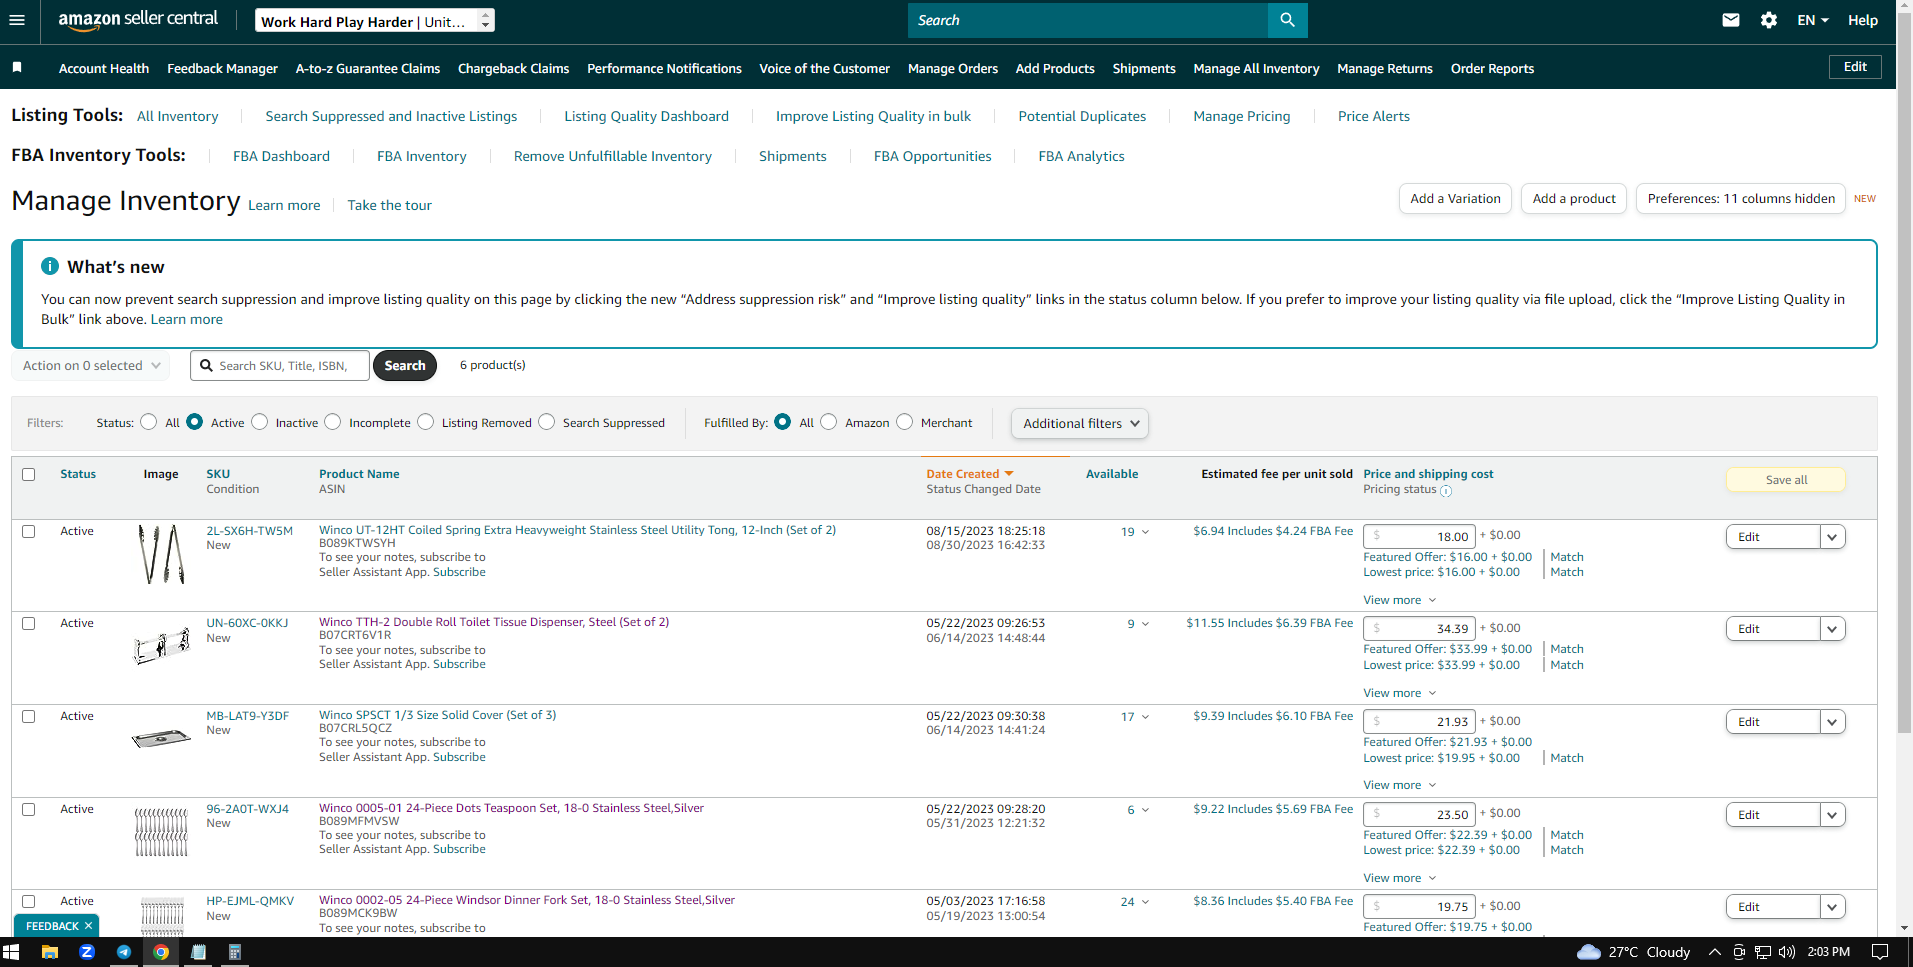Click the Date Created sort arrow
This screenshot has width=1913, height=967.
pos(1009,474)
